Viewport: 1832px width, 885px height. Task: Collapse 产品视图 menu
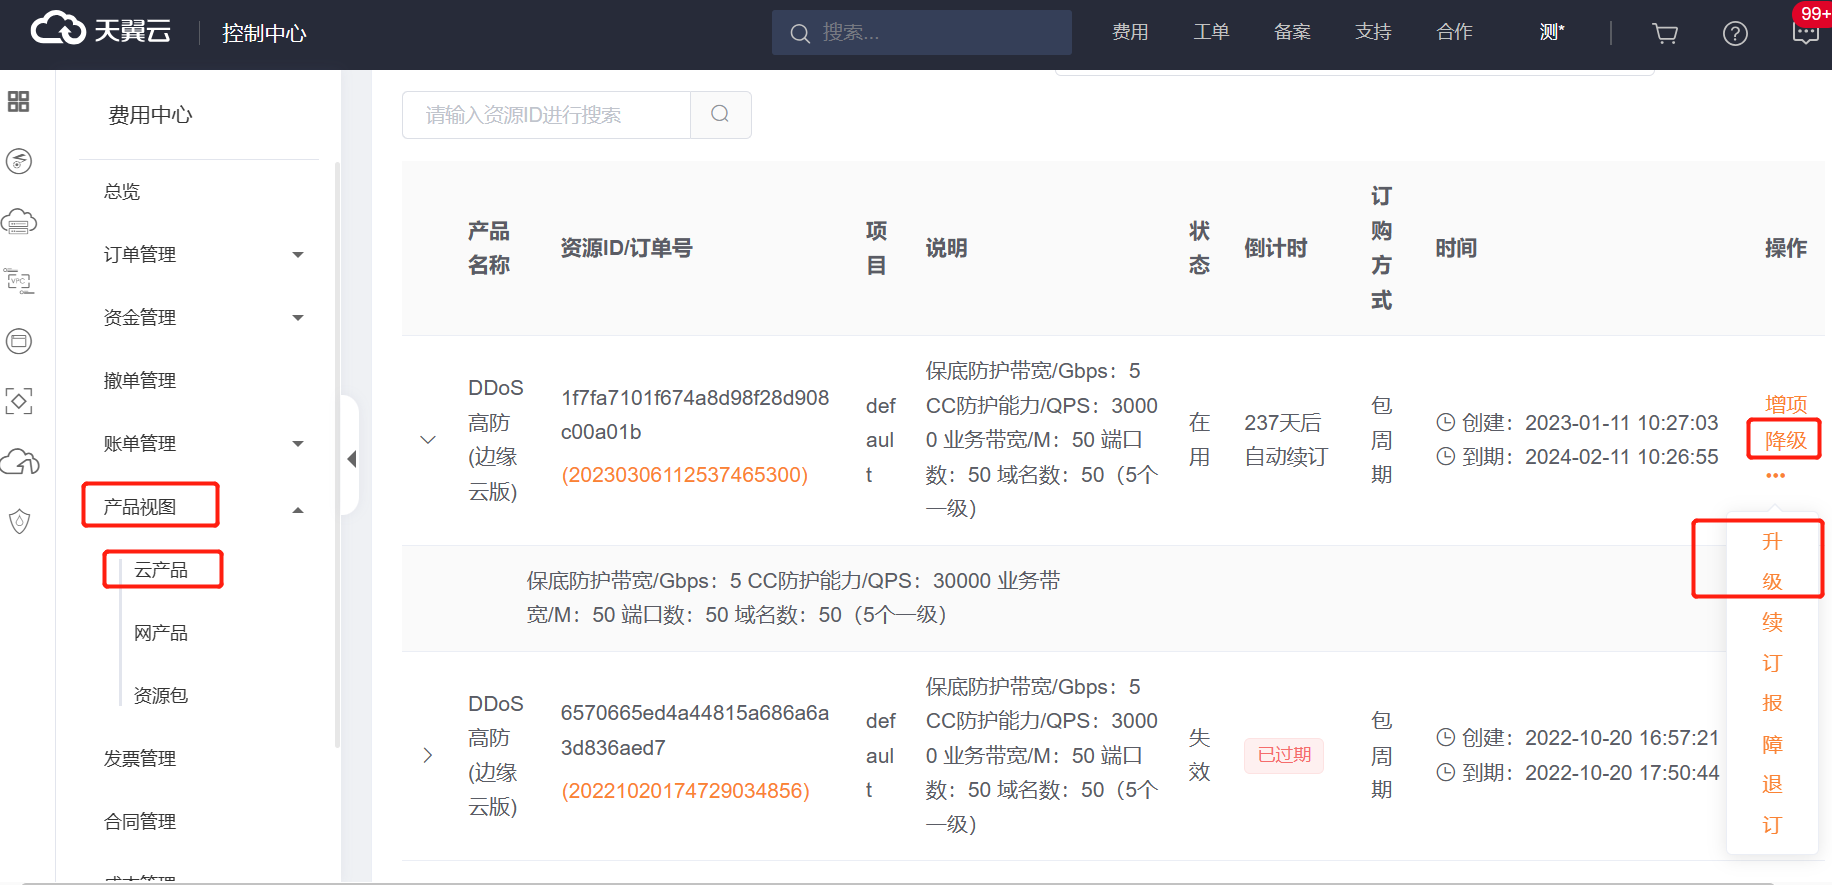click(x=298, y=510)
